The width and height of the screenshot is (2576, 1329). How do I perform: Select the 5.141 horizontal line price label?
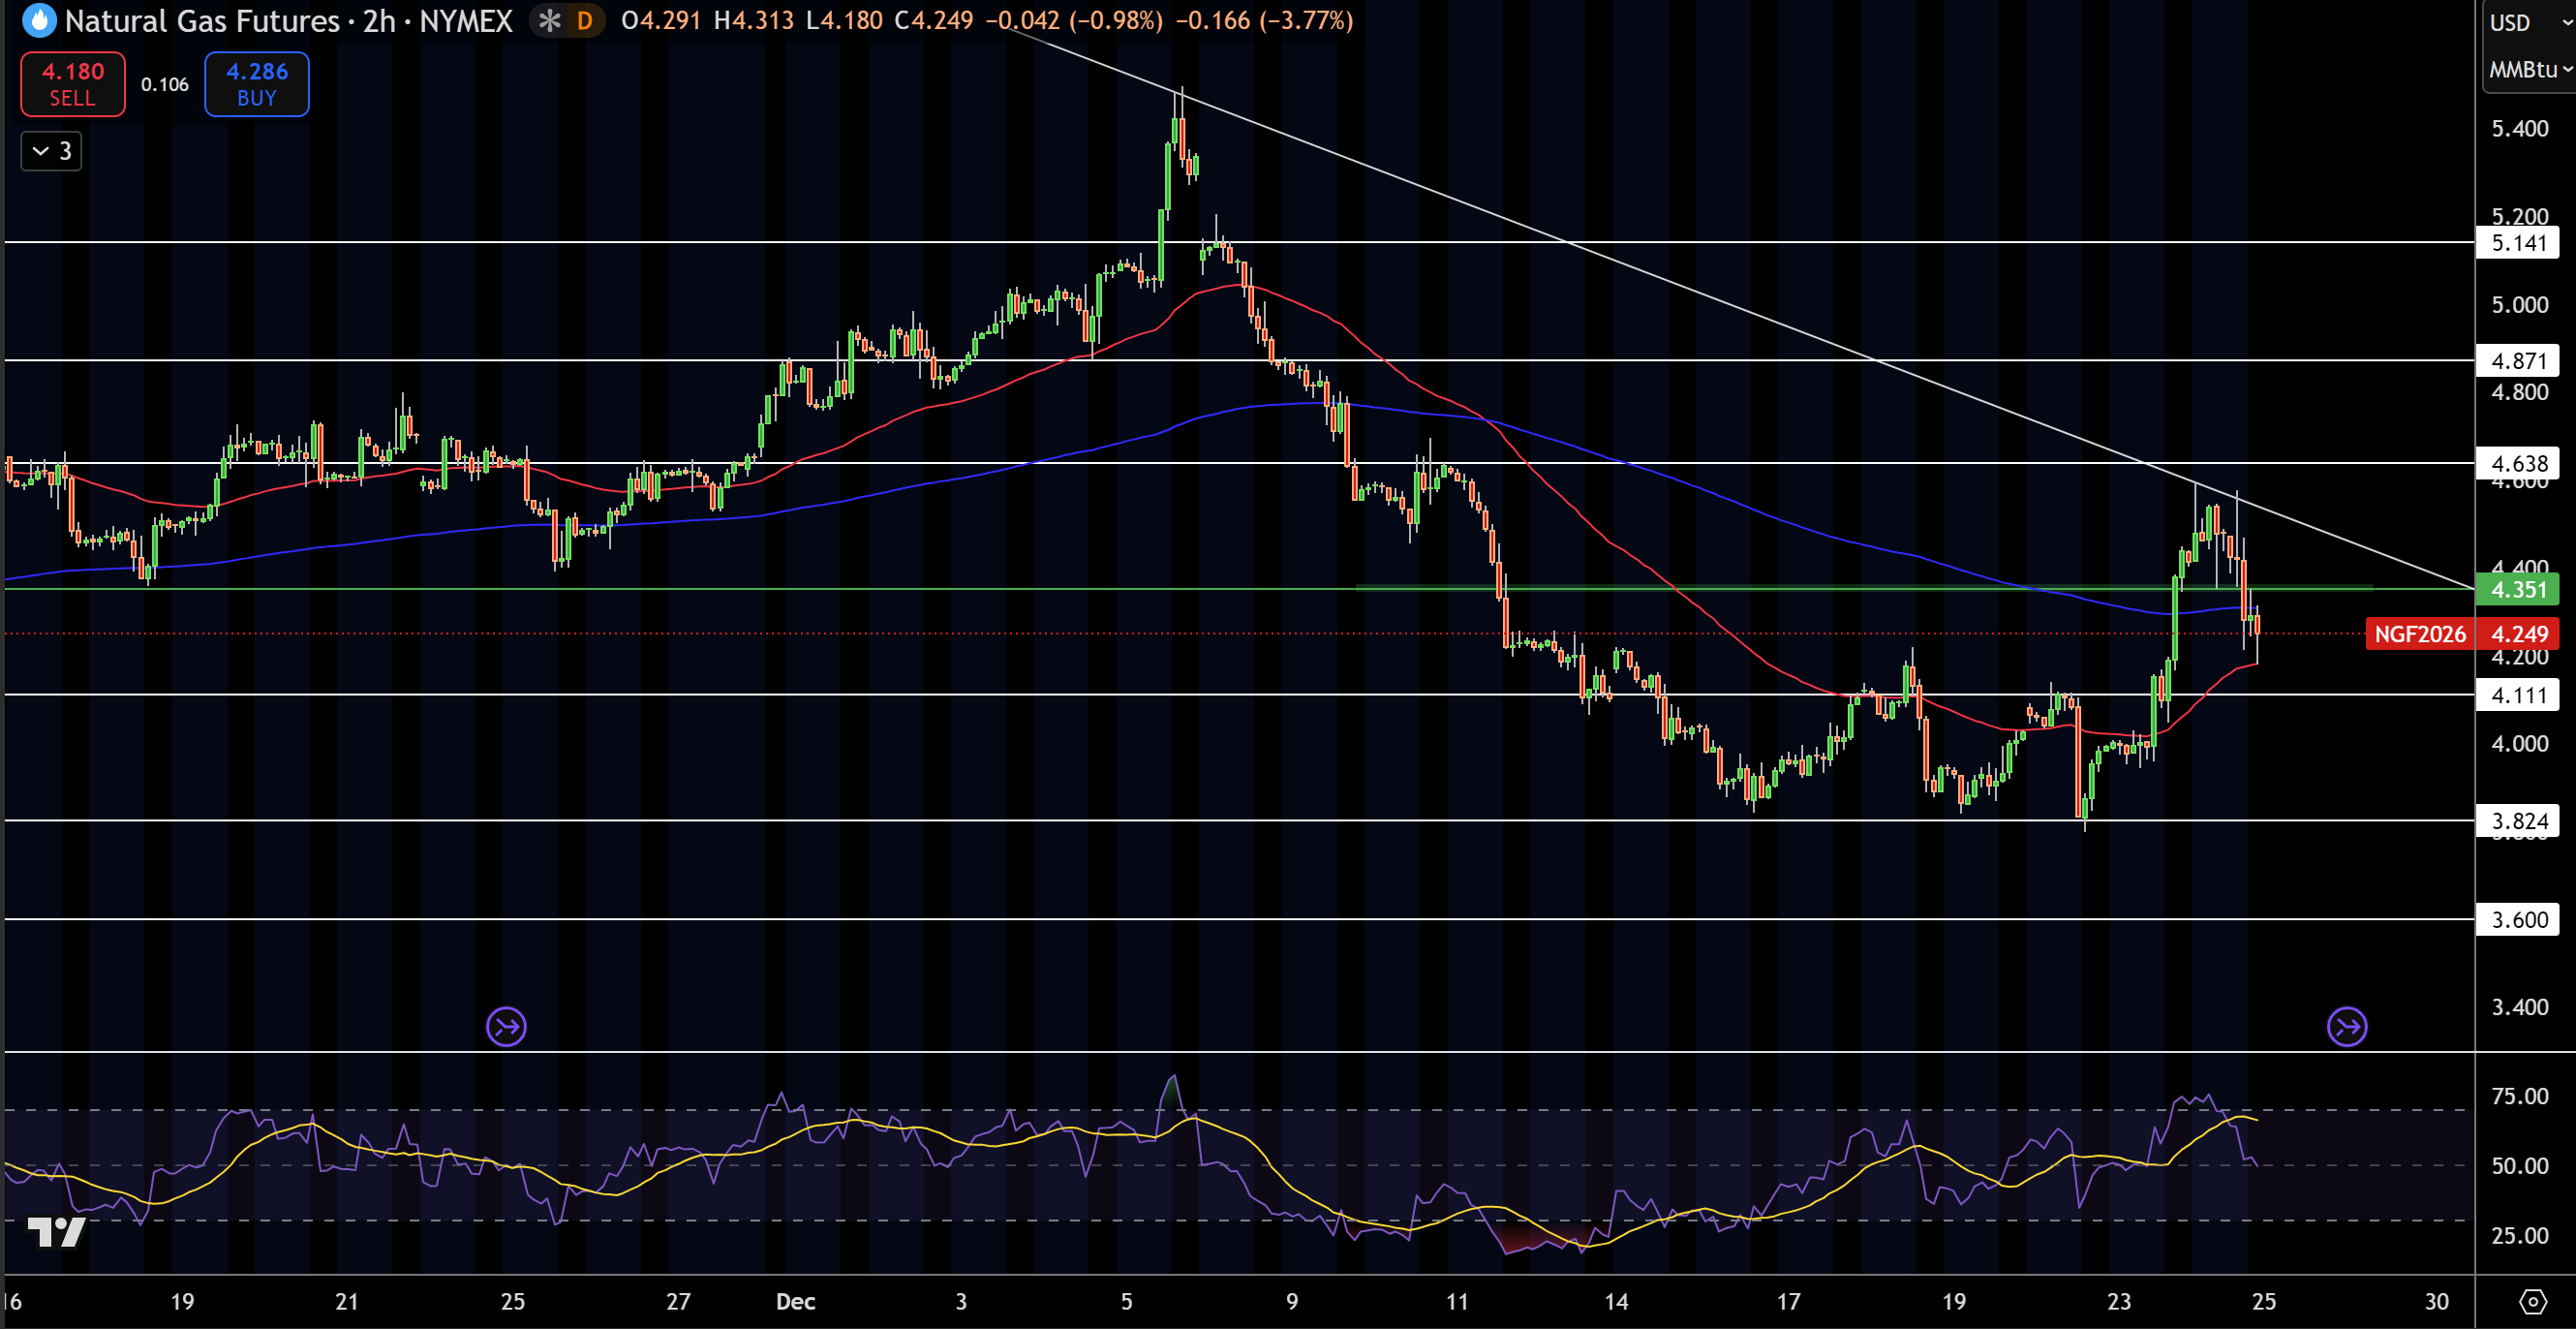coord(2518,242)
